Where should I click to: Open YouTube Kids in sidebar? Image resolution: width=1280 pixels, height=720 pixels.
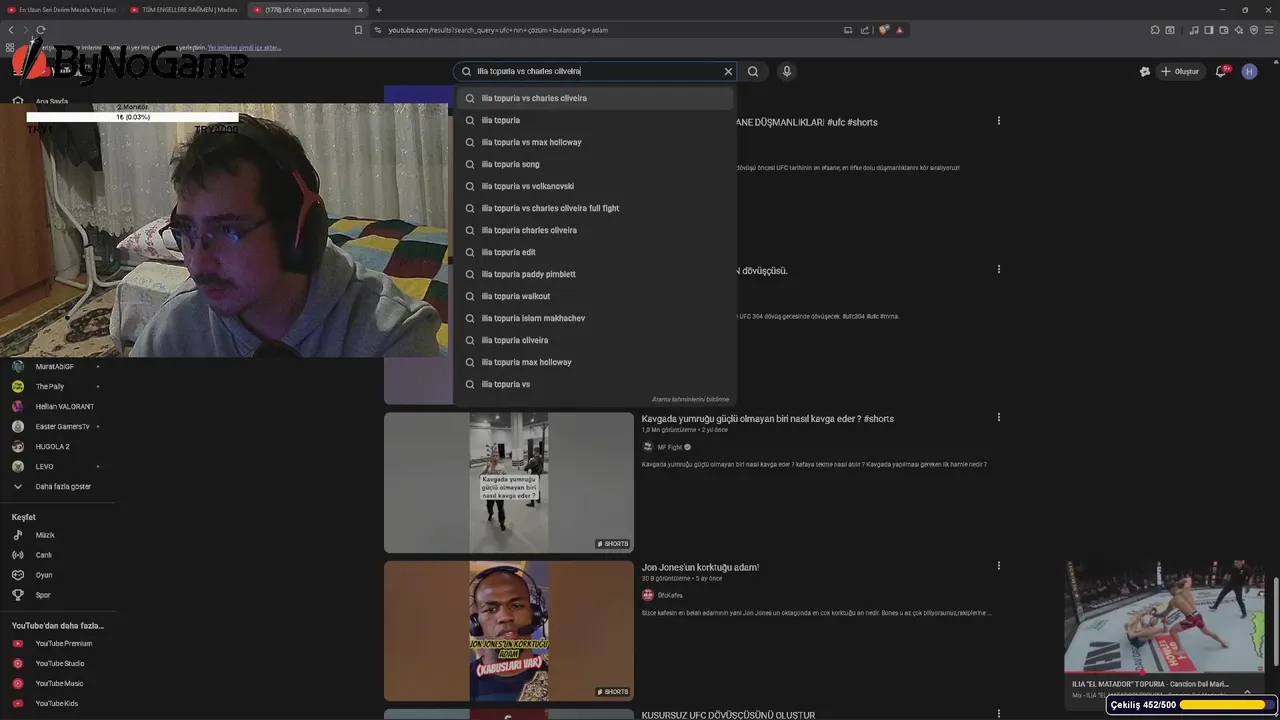pos(55,704)
